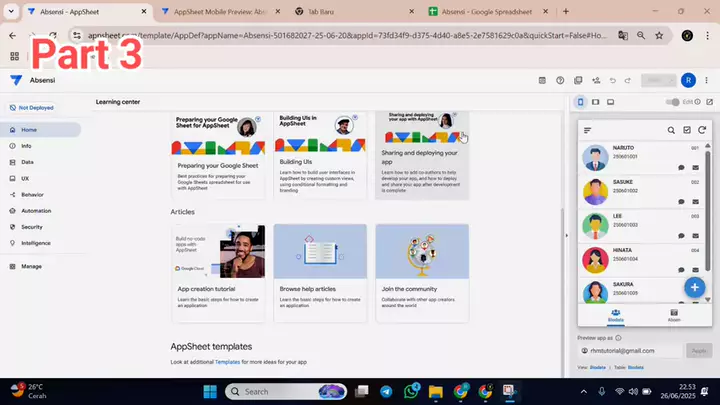The width and height of the screenshot is (720, 405).
Task: Click the Templates link
Action: (227, 360)
